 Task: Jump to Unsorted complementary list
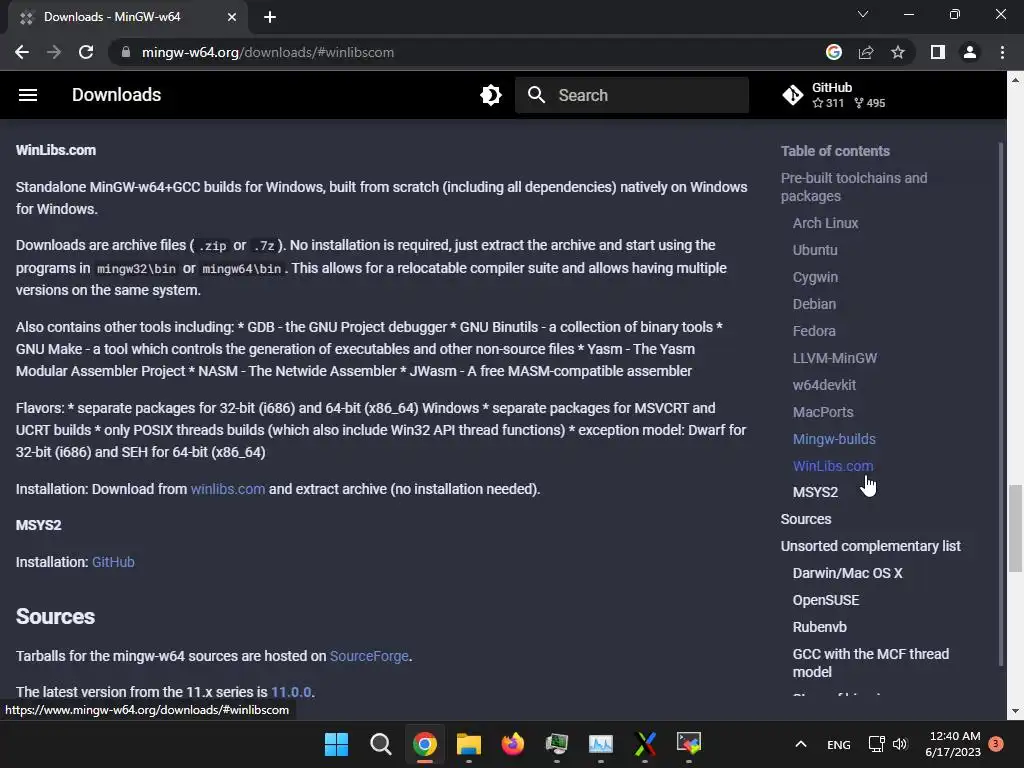[871, 547]
